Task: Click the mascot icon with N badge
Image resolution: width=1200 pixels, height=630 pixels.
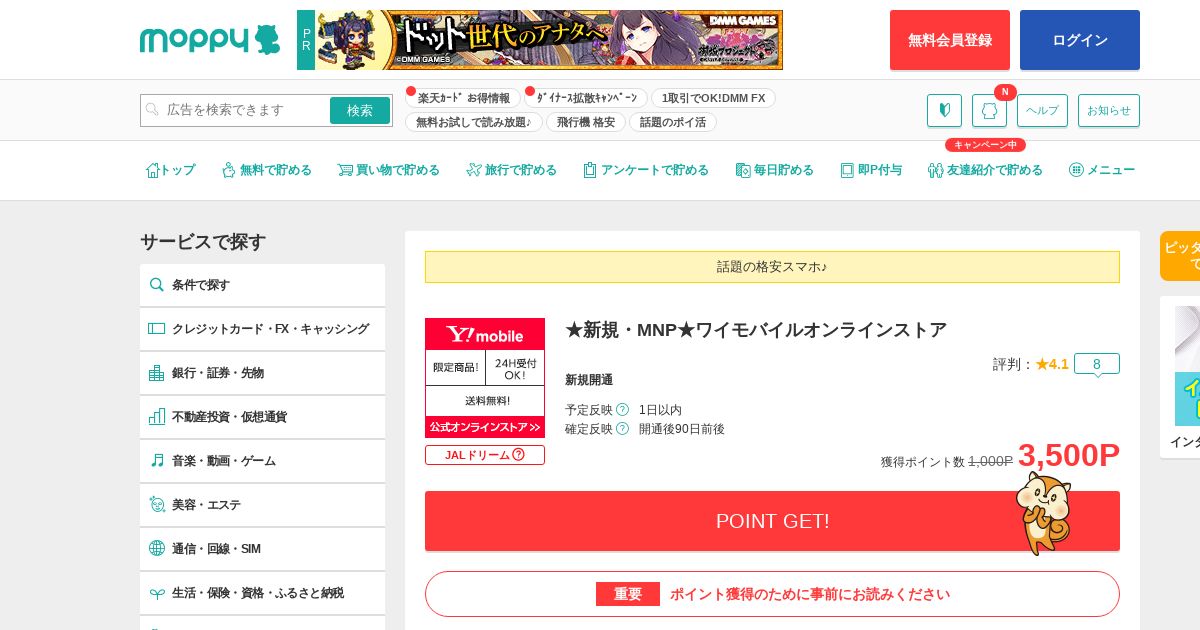Action: [989, 110]
